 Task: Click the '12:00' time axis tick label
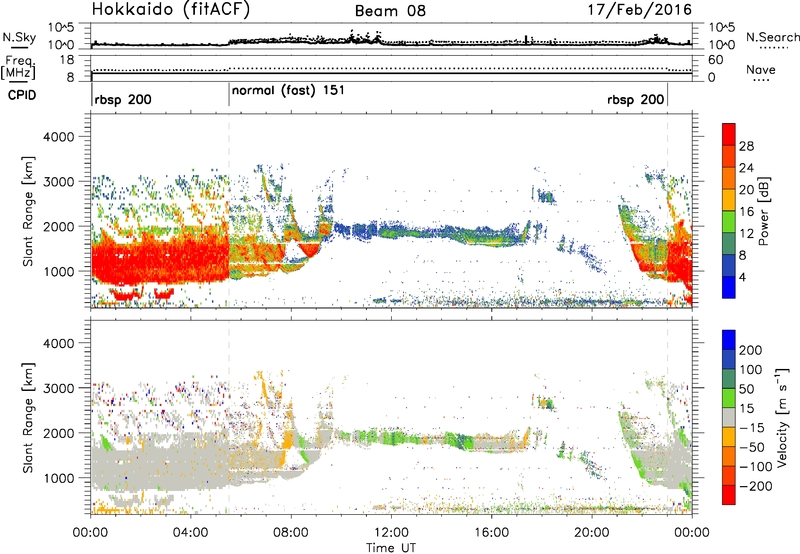point(391,533)
